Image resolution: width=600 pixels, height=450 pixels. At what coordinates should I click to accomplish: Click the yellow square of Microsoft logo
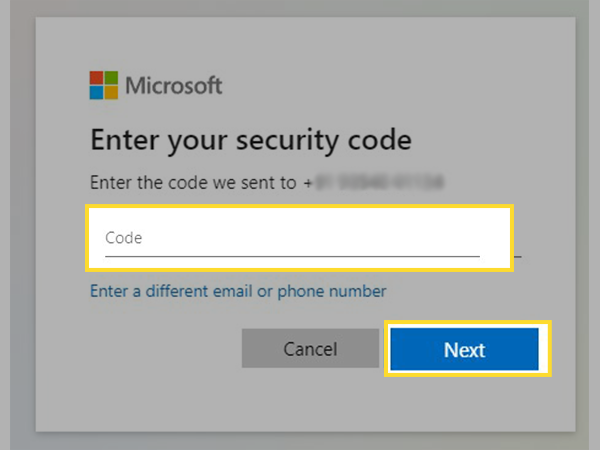(x=111, y=93)
